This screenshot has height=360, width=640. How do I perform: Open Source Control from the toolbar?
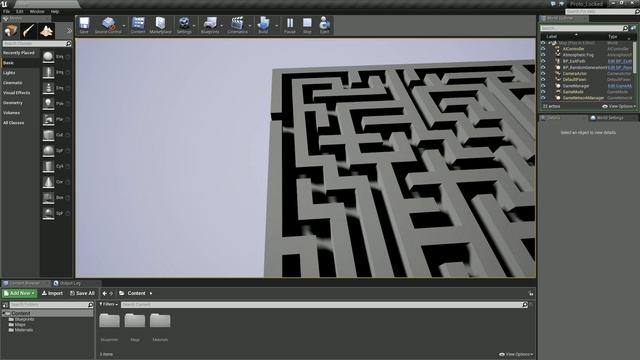[x=108, y=25]
